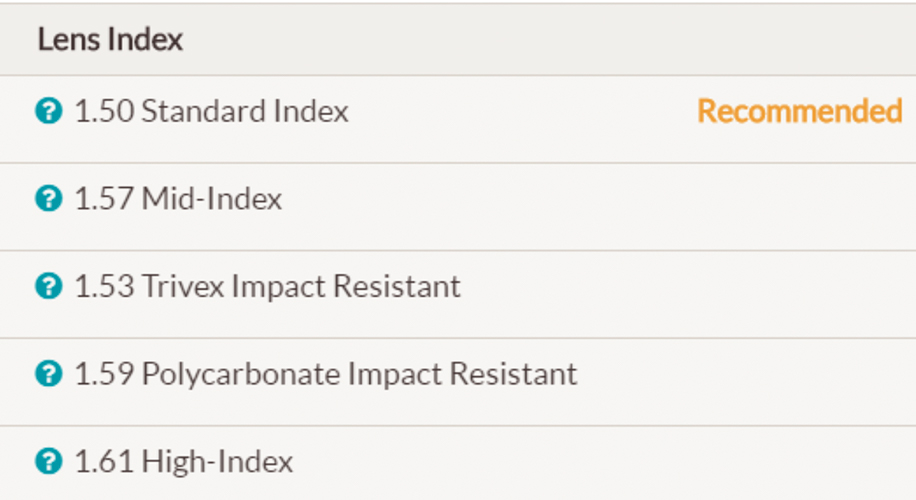The height and width of the screenshot is (500, 916).
Task: Click the '1.50' number in the first row
Action: click(104, 111)
